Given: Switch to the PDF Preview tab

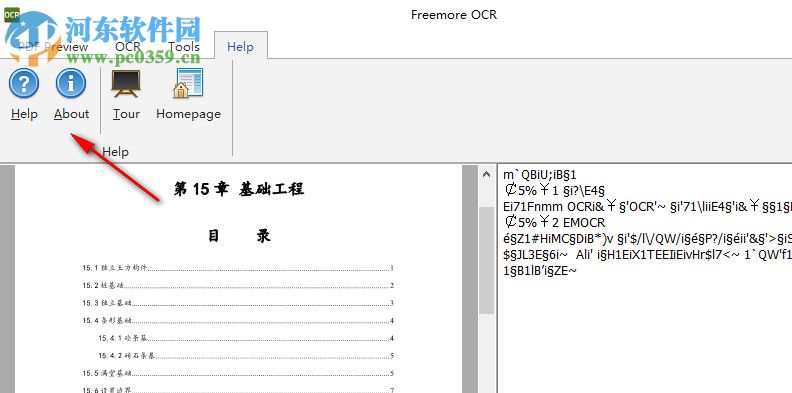Looking at the screenshot, I should tap(52, 47).
